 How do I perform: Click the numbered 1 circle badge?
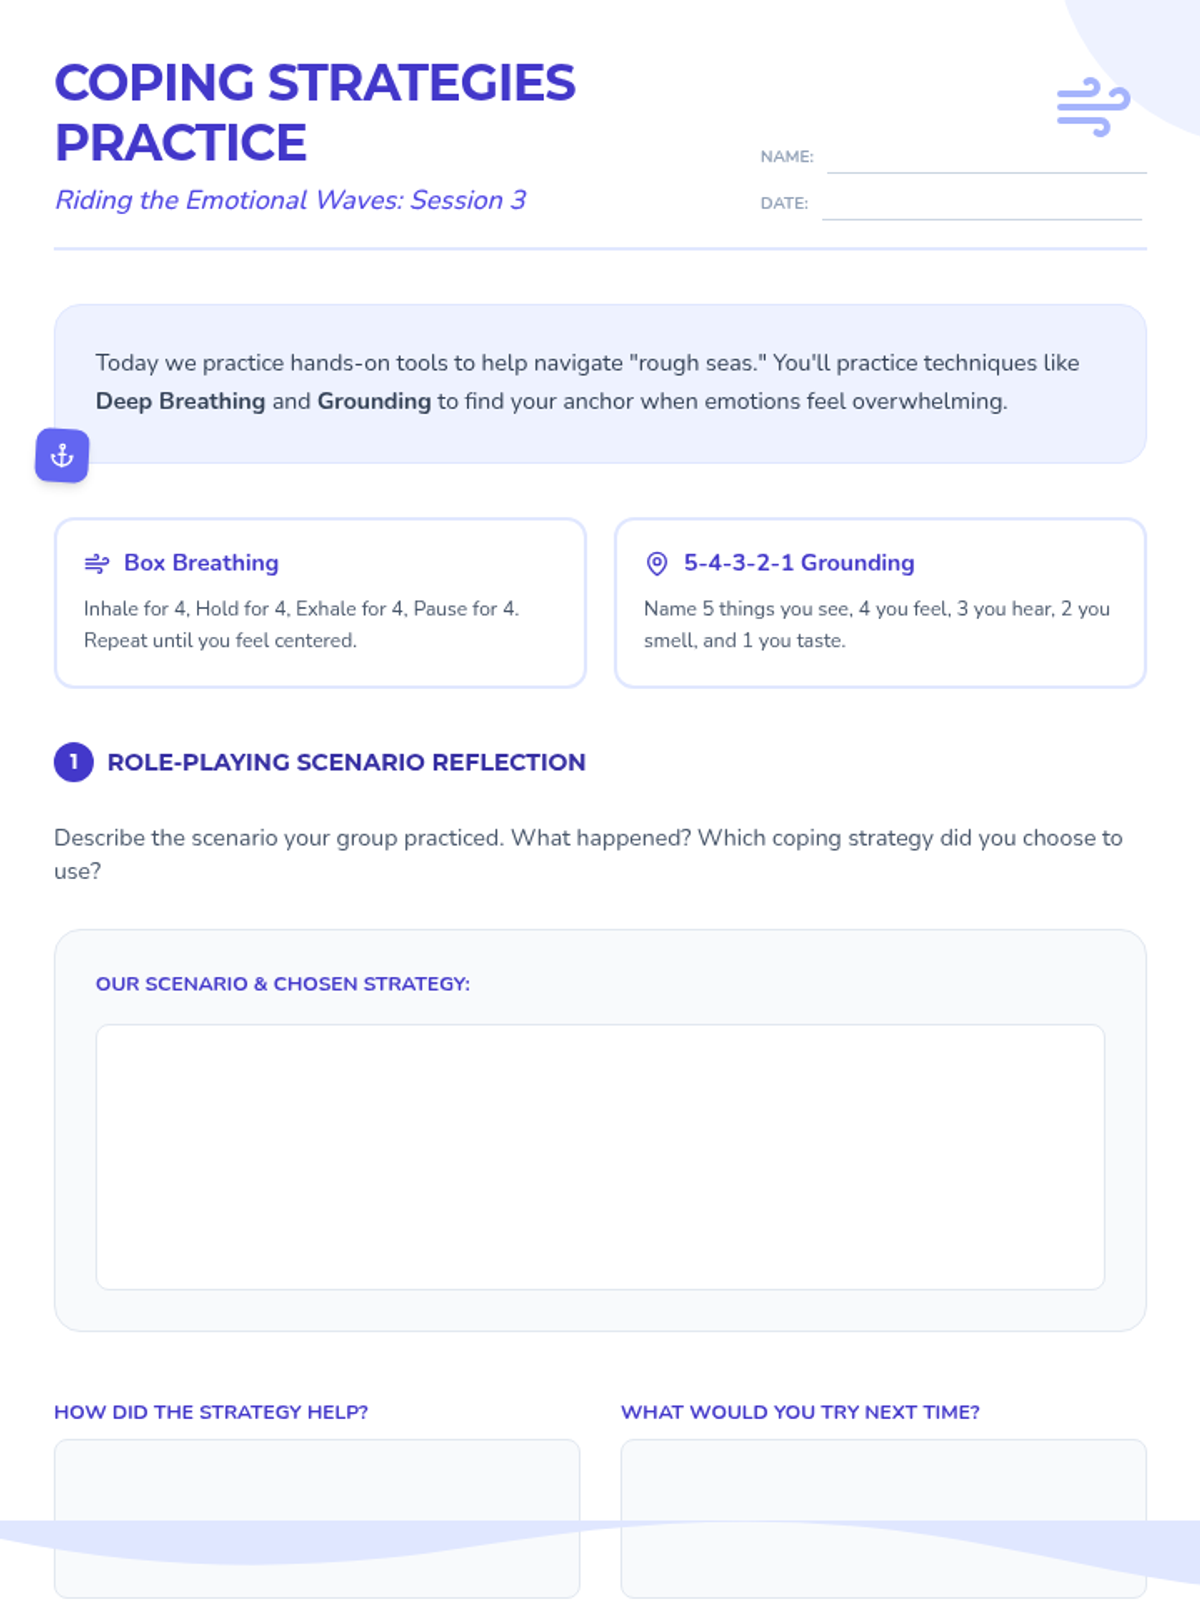point(74,762)
